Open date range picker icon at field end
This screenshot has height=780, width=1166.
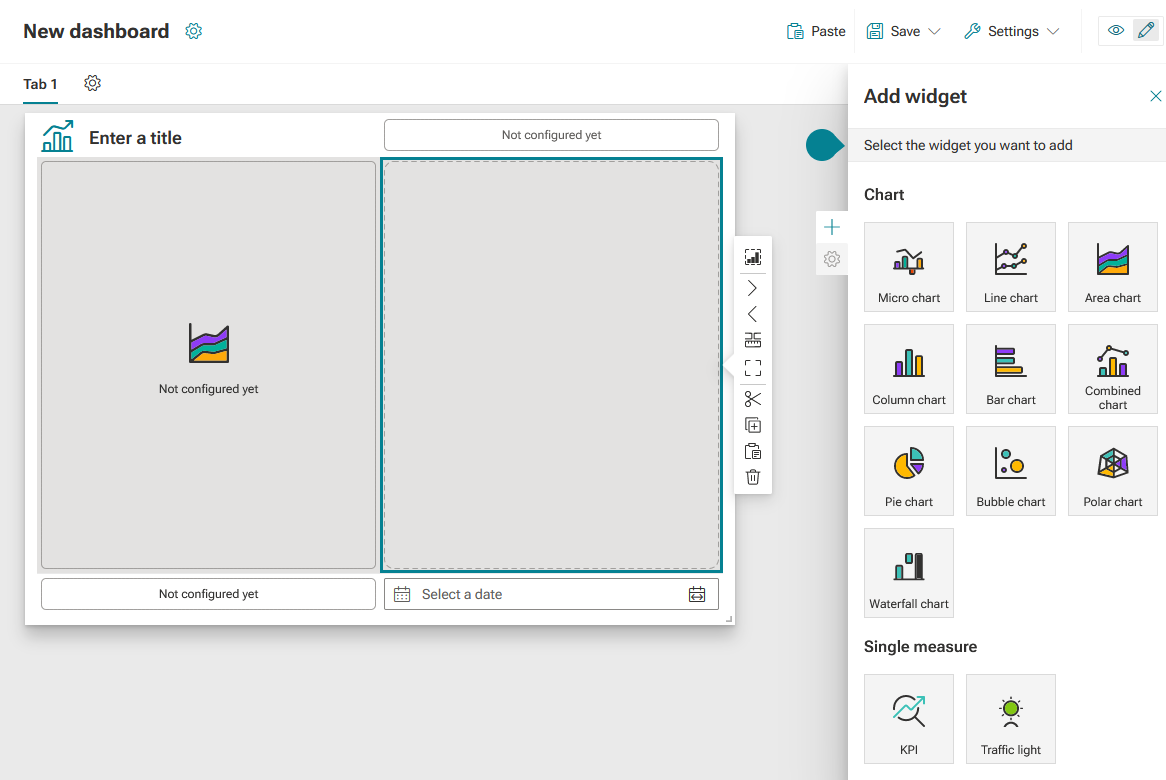pos(697,594)
